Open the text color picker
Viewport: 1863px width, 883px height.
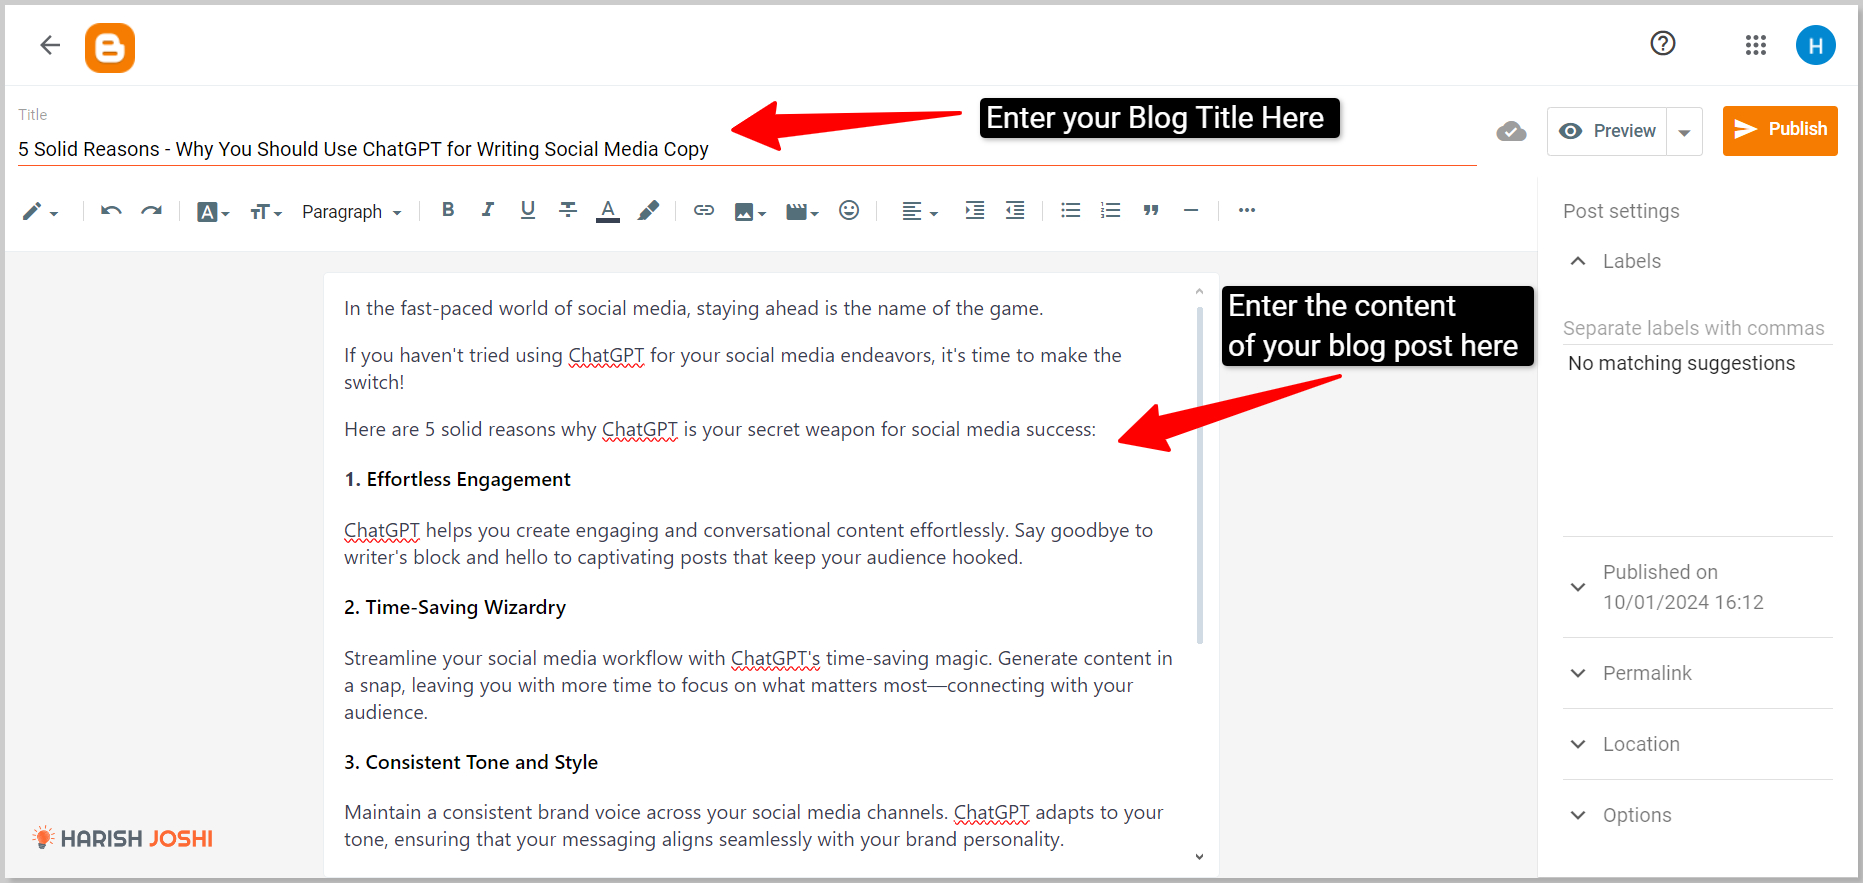608,211
